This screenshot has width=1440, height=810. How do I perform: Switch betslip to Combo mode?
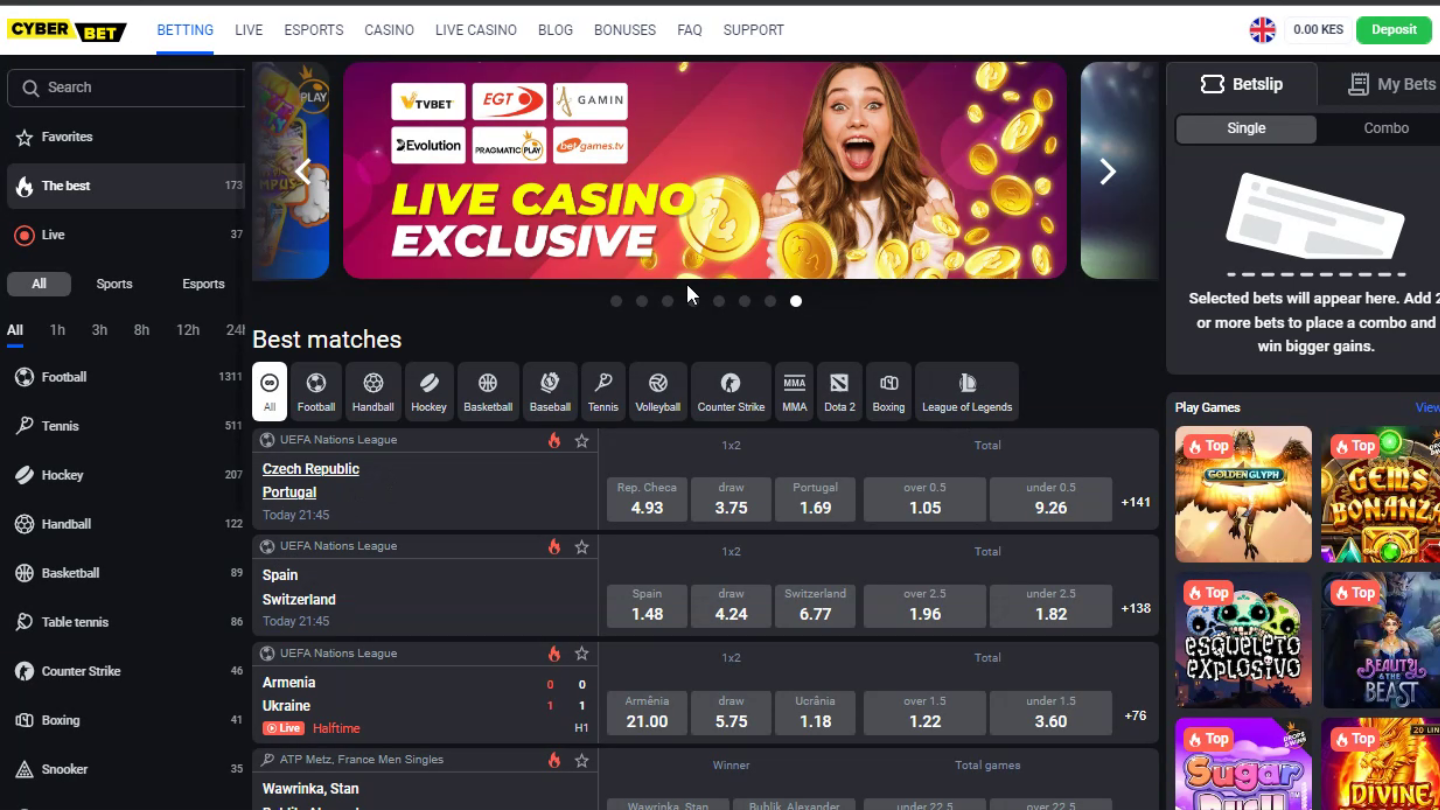tap(1386, 128)
